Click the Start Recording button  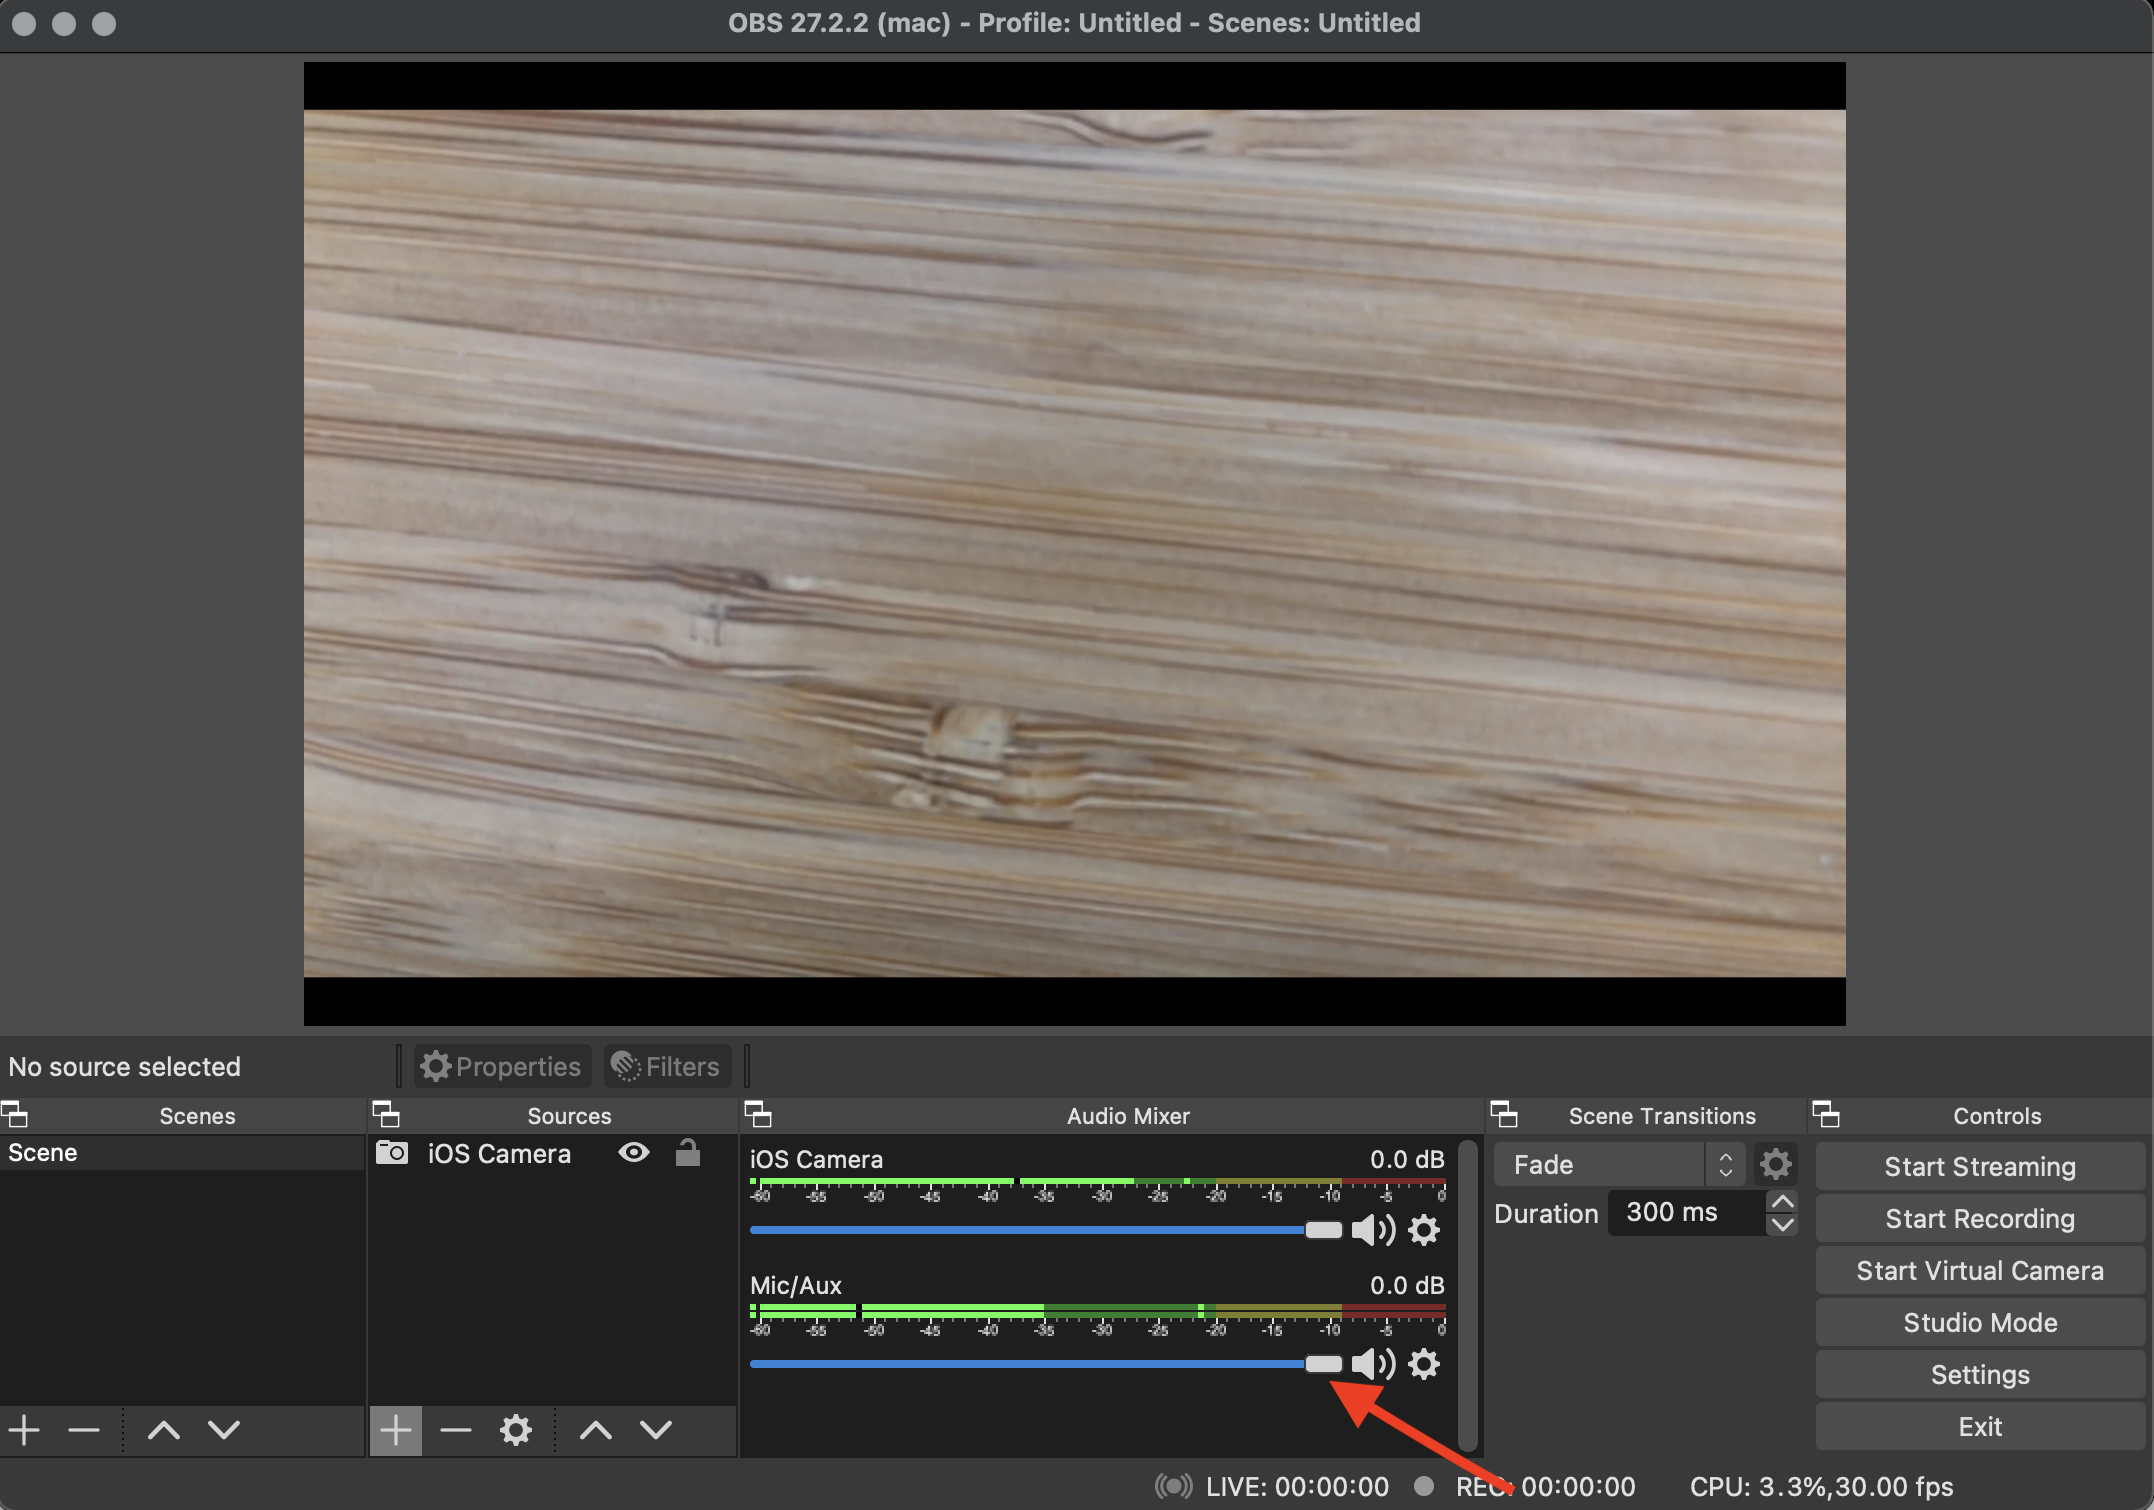[x=1979, y=1218]
